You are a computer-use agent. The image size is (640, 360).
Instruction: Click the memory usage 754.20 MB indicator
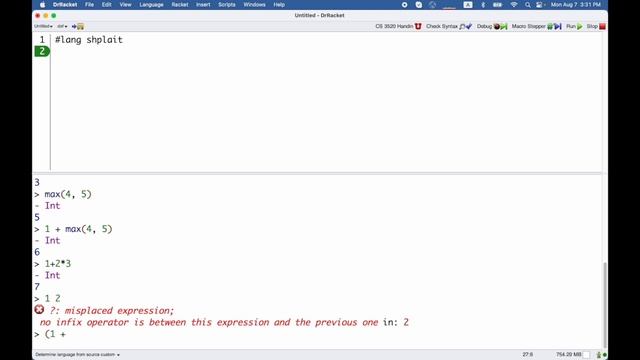(568, 354)
